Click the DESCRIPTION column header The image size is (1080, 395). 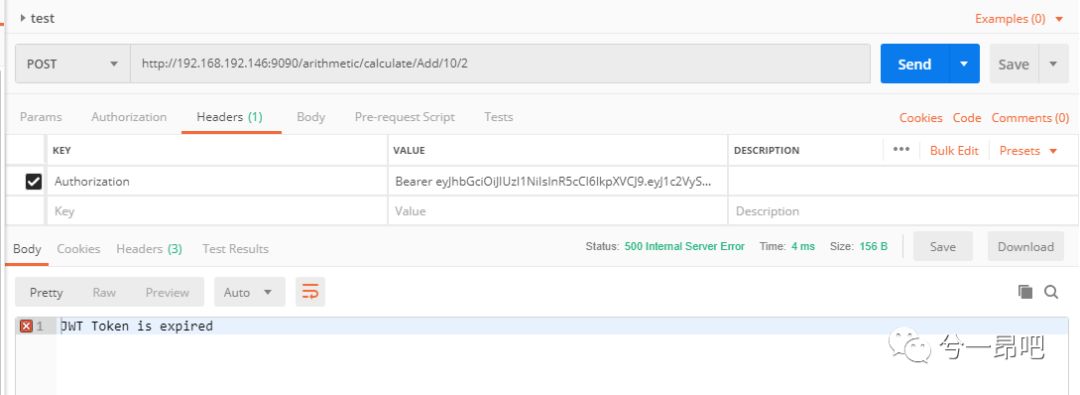click(x=766, y=150)
